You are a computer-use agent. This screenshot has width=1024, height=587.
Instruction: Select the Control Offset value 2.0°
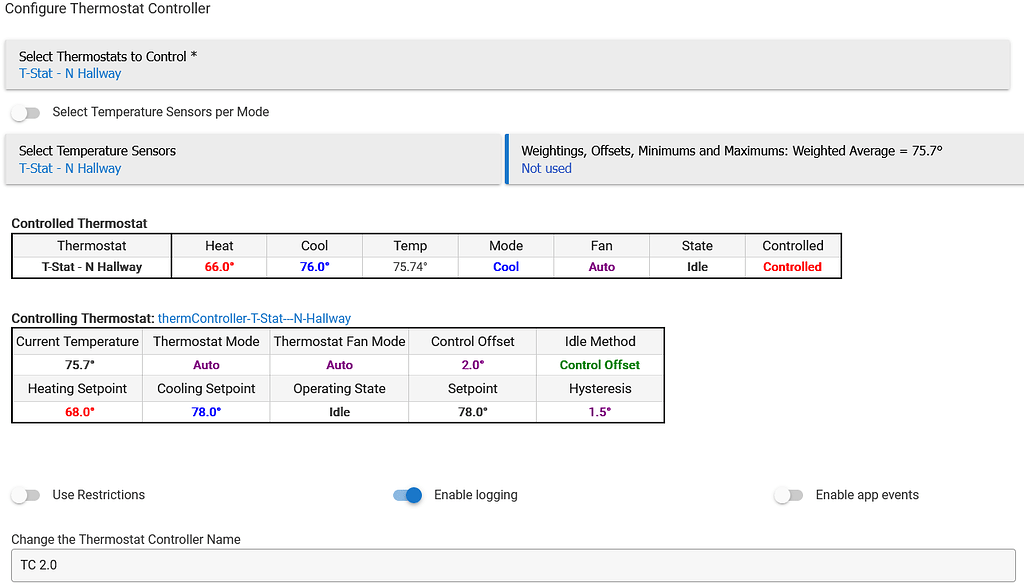[x=472, y=364]
